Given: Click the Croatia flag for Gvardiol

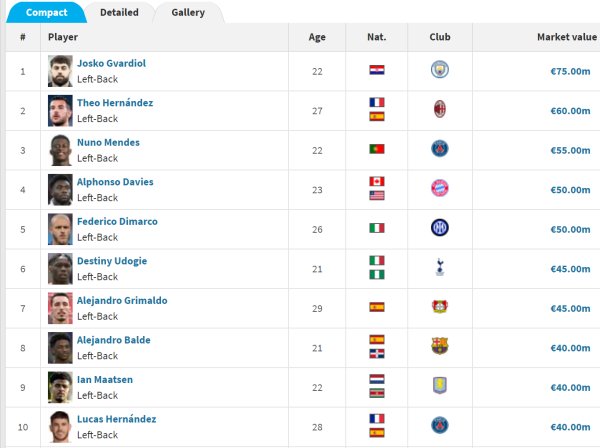Looking at the screenshot, I should pos(377,70).
